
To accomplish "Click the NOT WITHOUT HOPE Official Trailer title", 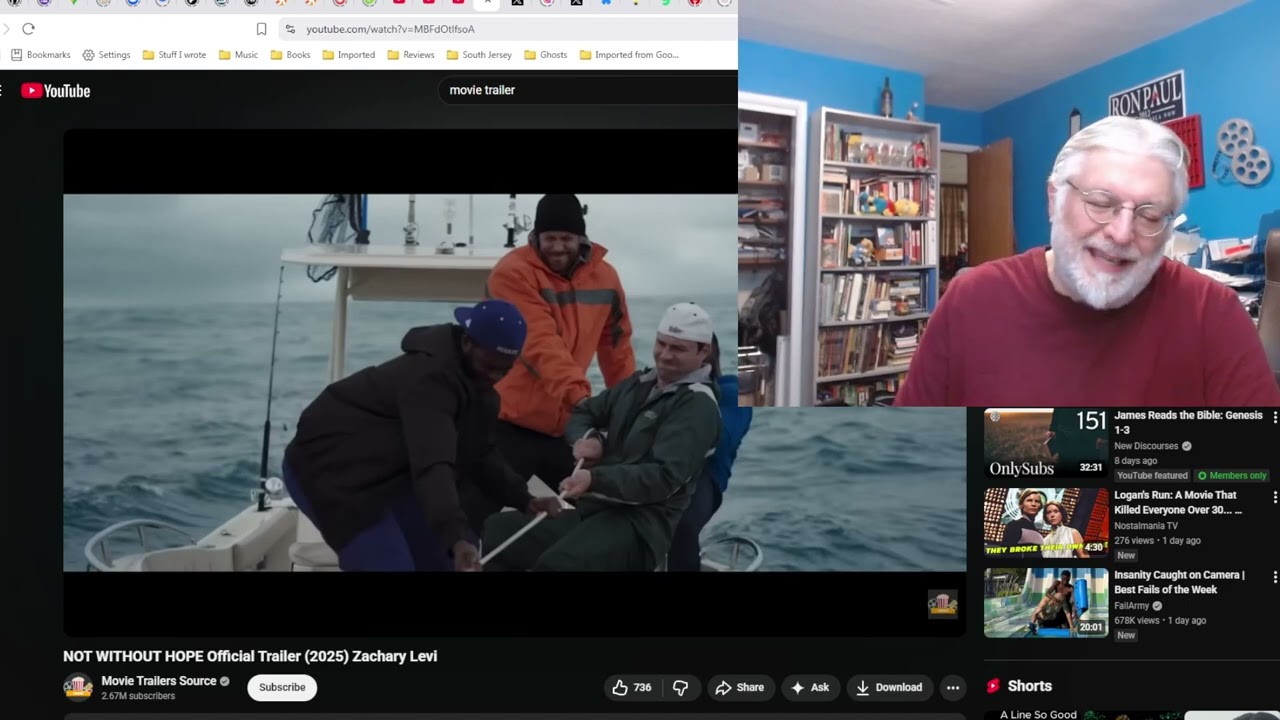I will point(250,657).
